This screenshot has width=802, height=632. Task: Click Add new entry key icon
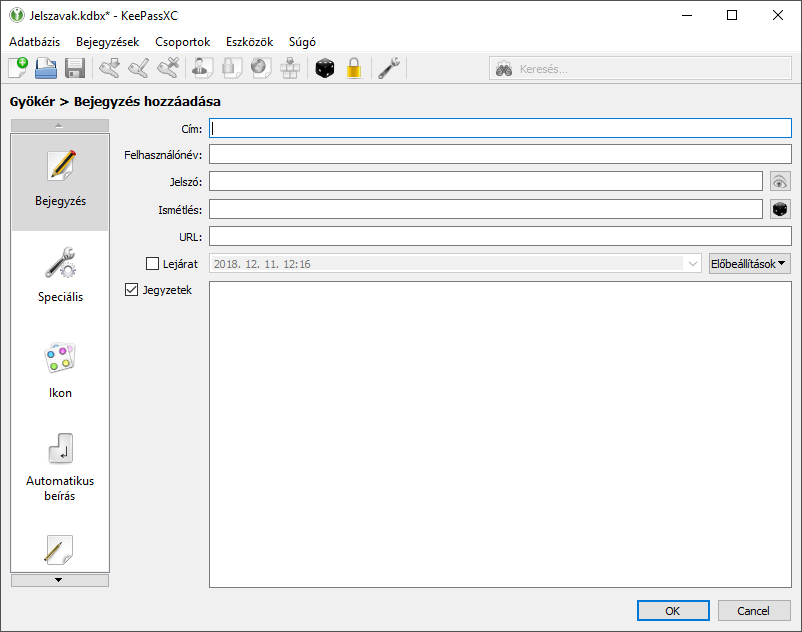109,68
